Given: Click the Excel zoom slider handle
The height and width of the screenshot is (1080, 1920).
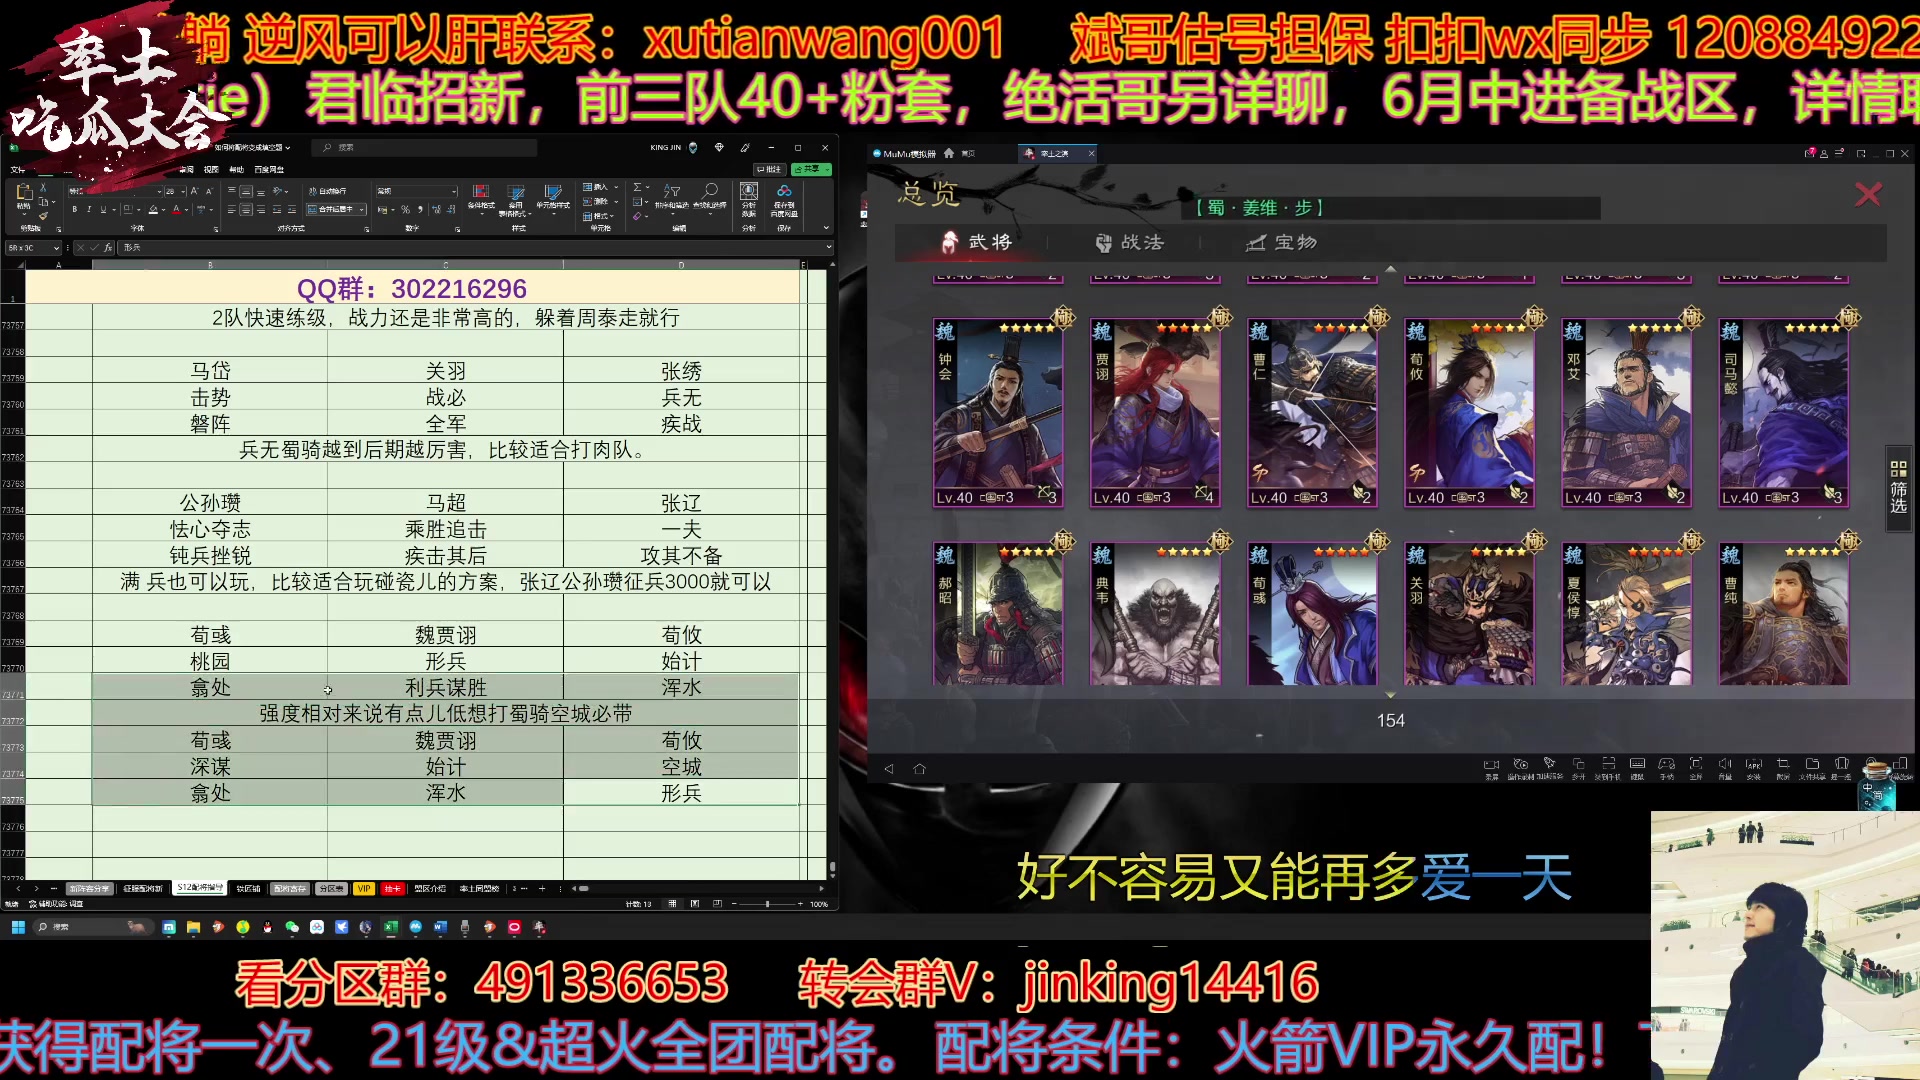Looking at the screenshot, I should click(767, 903).
